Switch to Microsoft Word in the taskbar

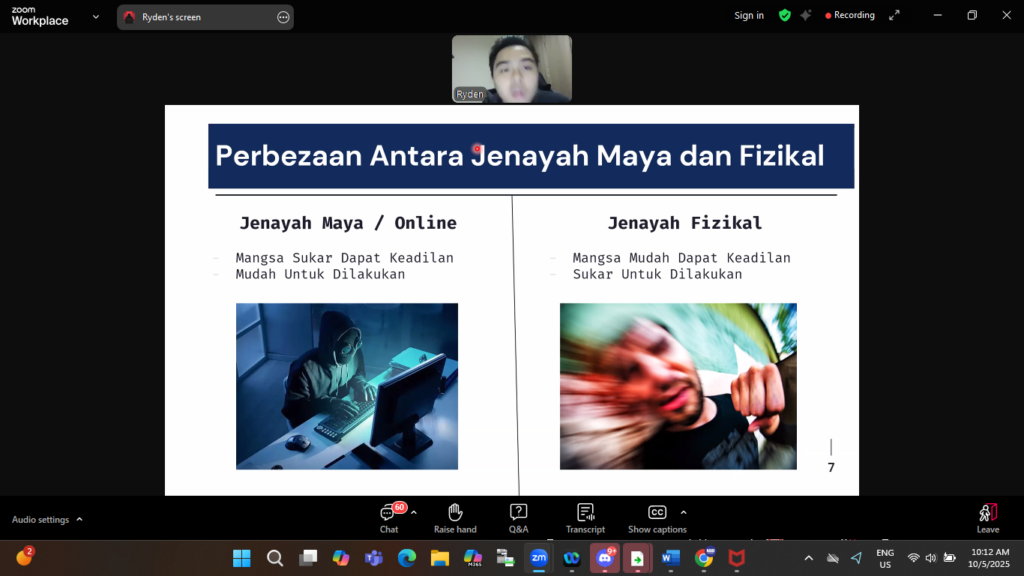671,558
